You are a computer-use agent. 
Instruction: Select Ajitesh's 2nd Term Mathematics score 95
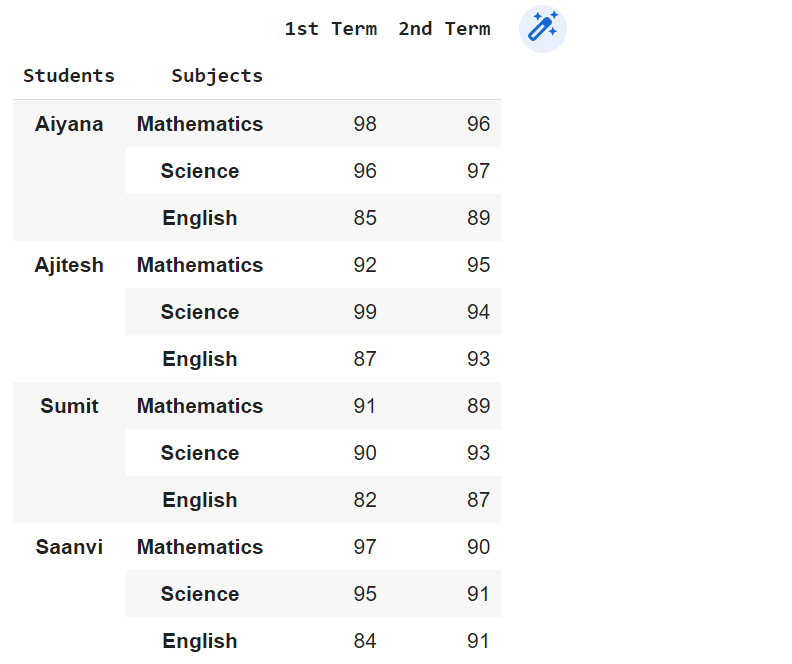point(478,265)
